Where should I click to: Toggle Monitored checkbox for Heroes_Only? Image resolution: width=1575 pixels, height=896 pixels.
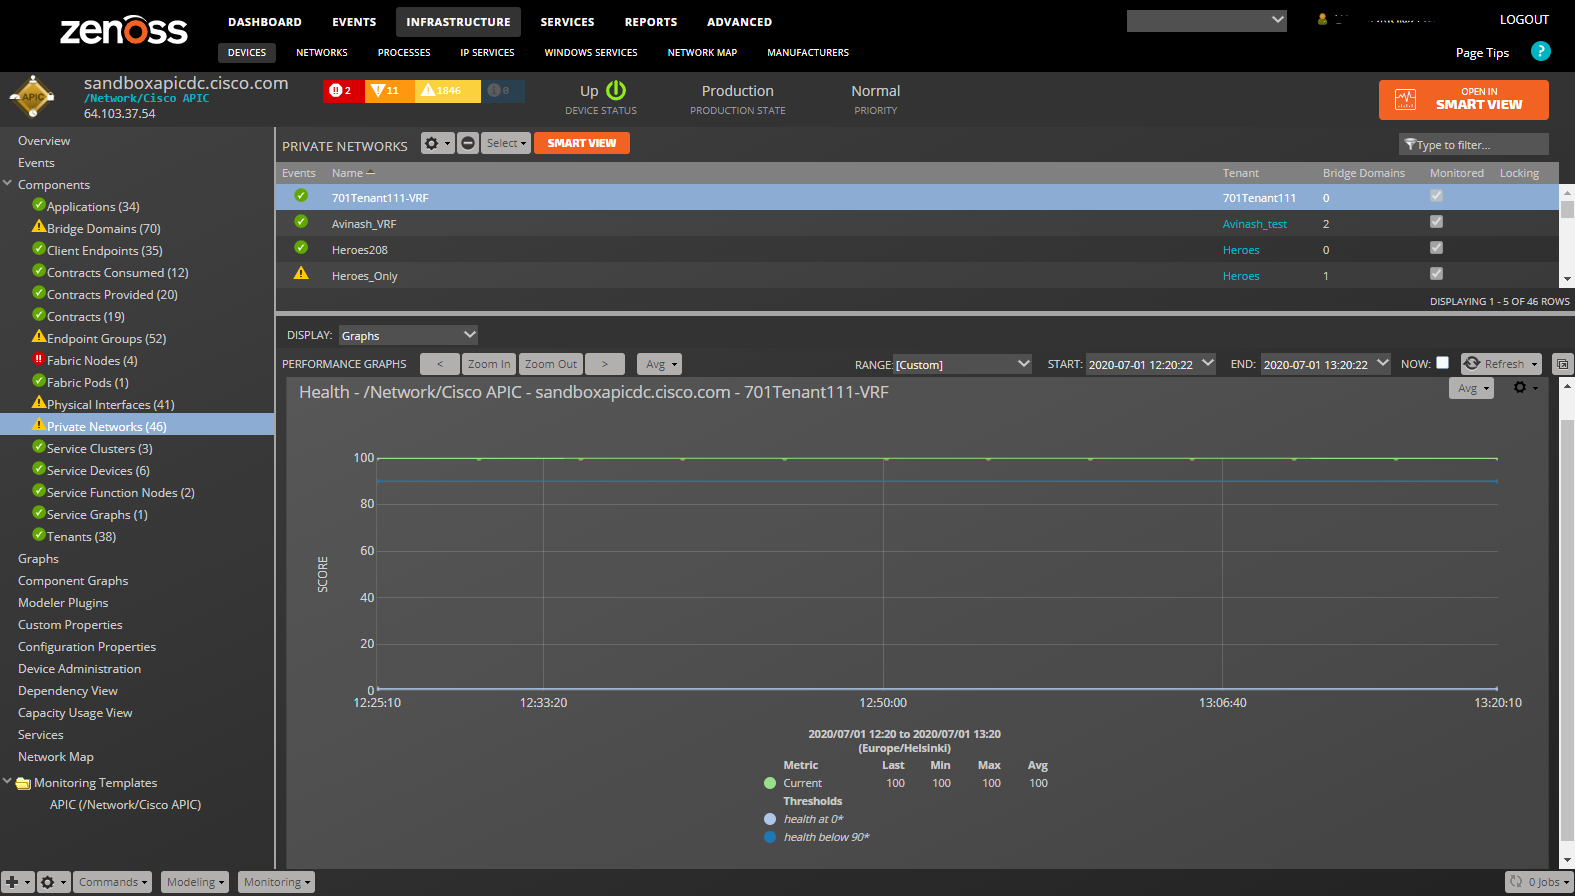coord(1436,274)
